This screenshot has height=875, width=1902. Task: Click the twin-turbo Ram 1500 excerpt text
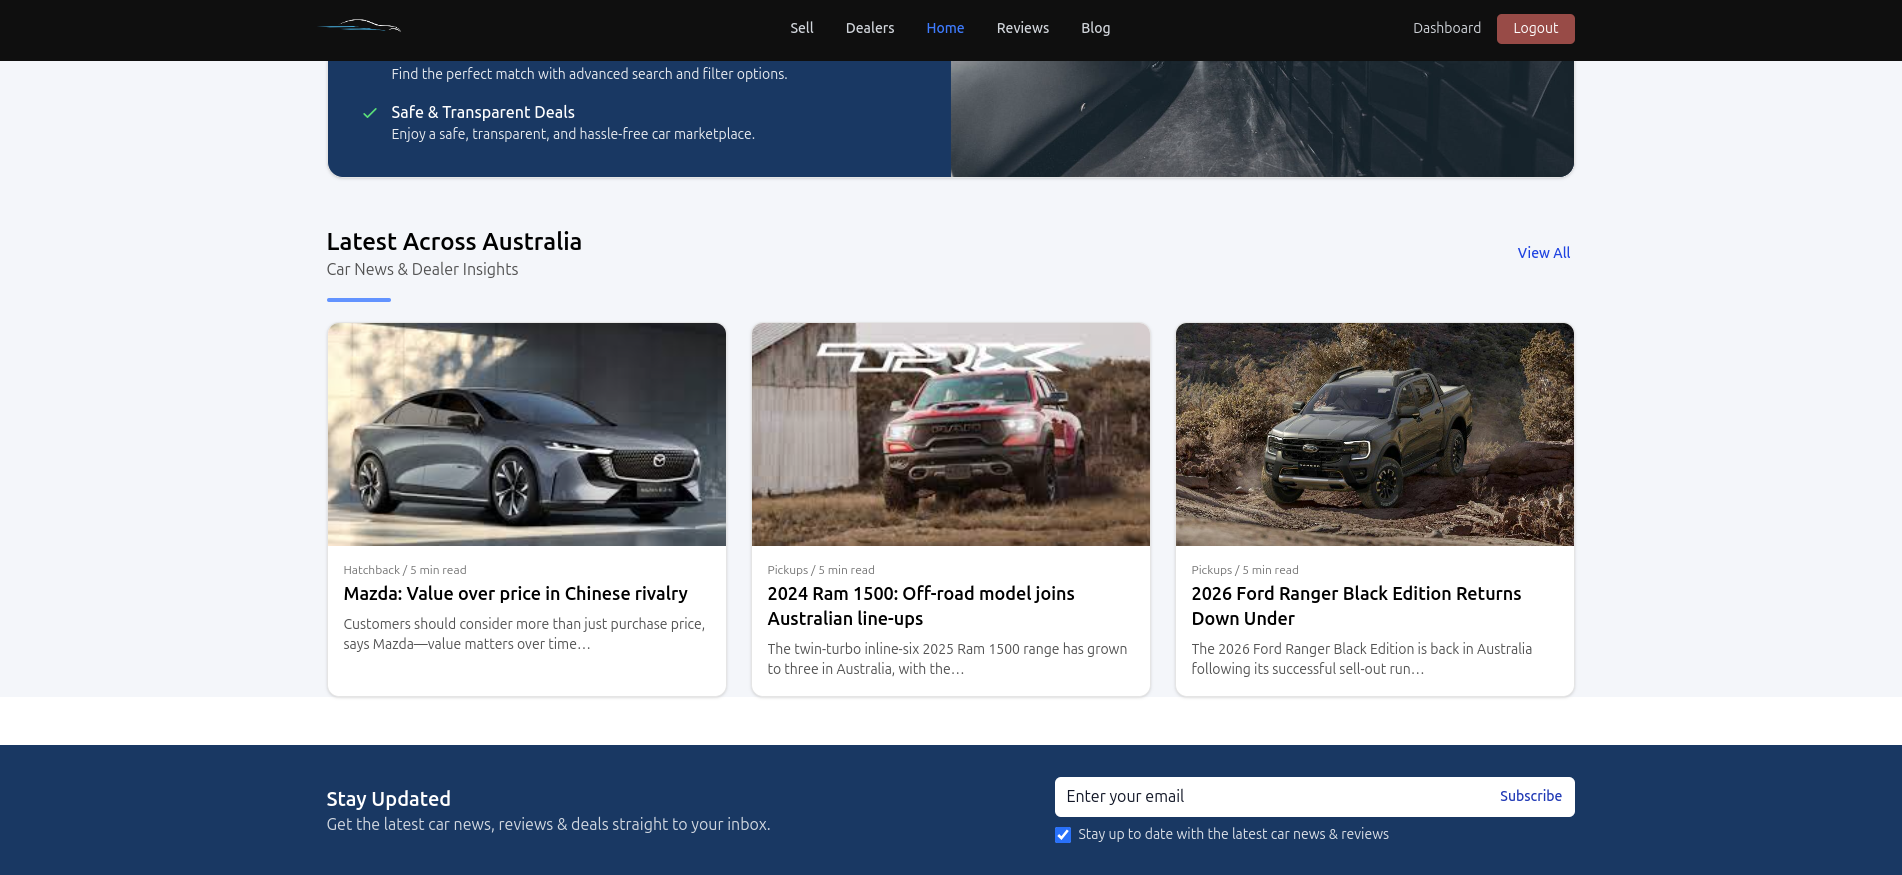947,659
